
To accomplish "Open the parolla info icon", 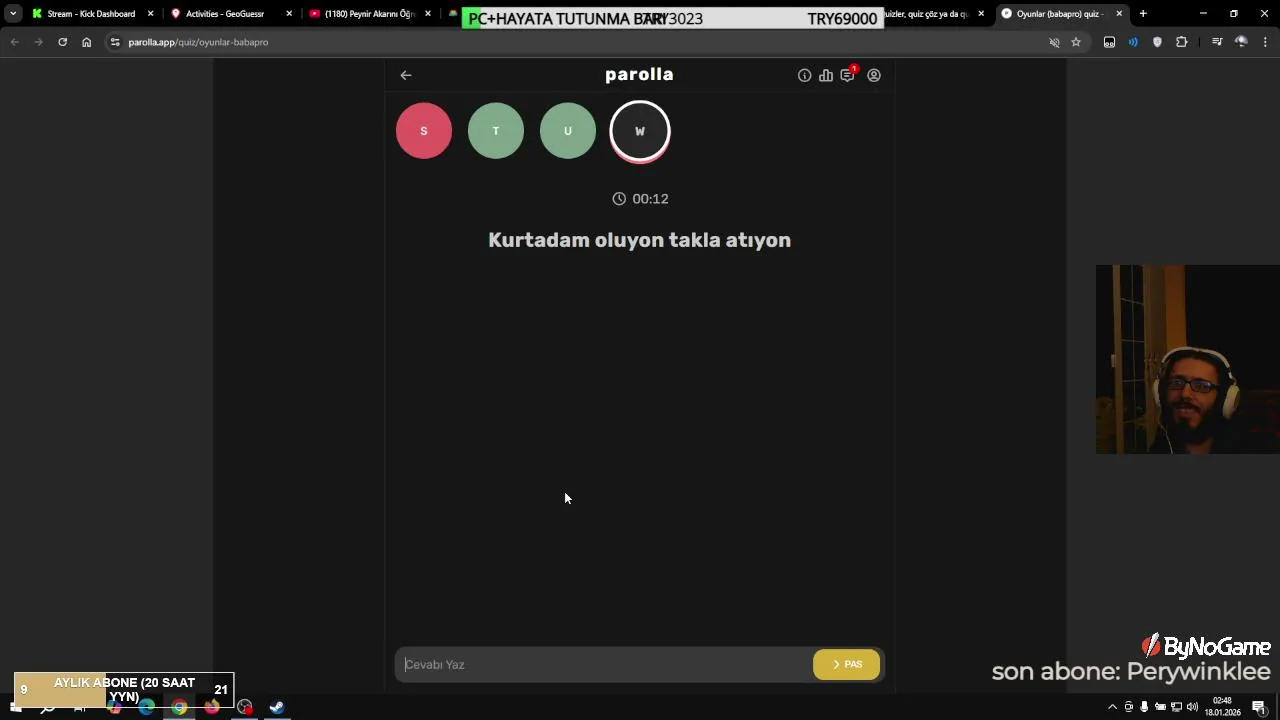I will (x=804, y=75).
